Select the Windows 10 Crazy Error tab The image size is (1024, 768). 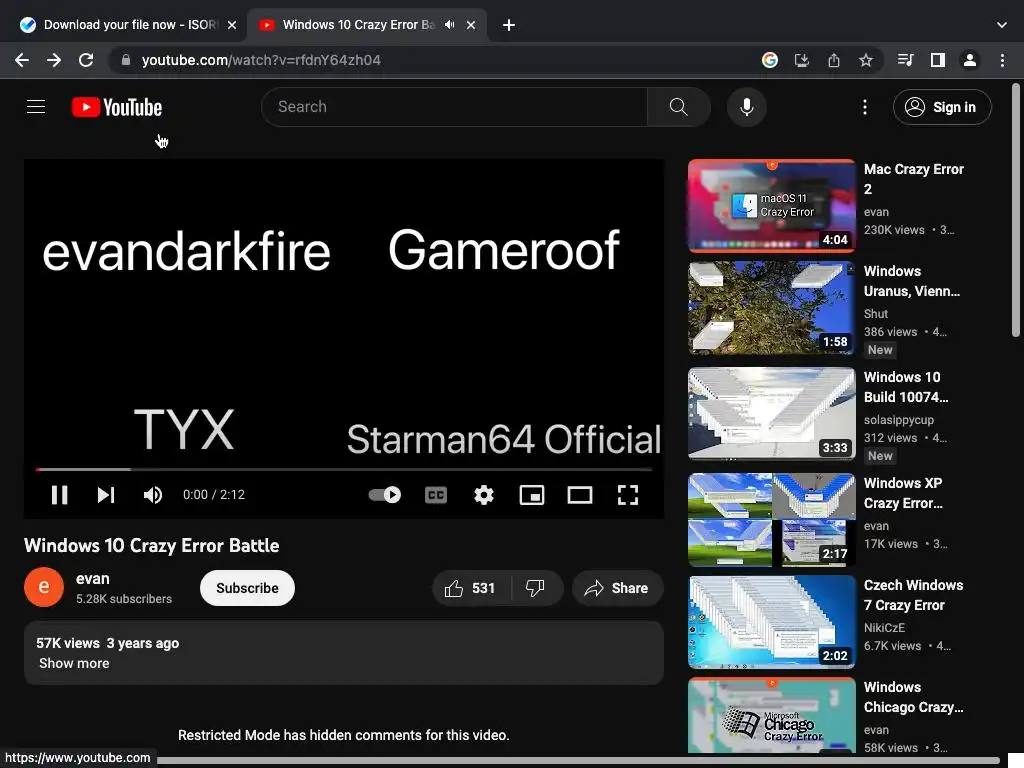(x=358, y=25)
